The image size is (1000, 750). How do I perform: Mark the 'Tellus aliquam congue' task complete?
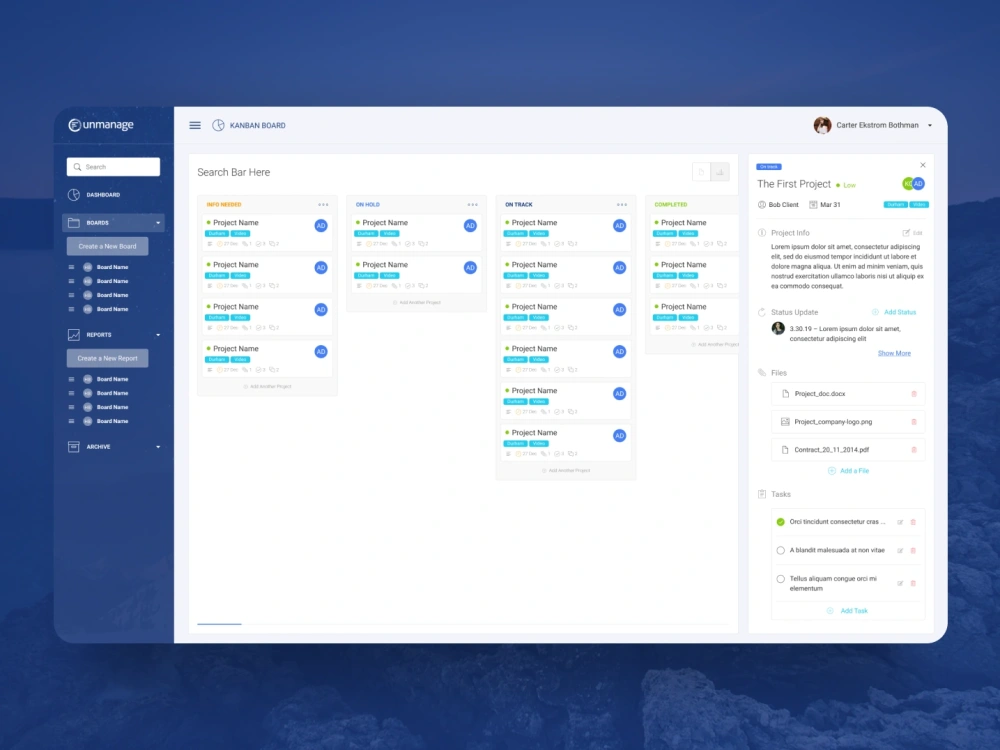point(780,578)
